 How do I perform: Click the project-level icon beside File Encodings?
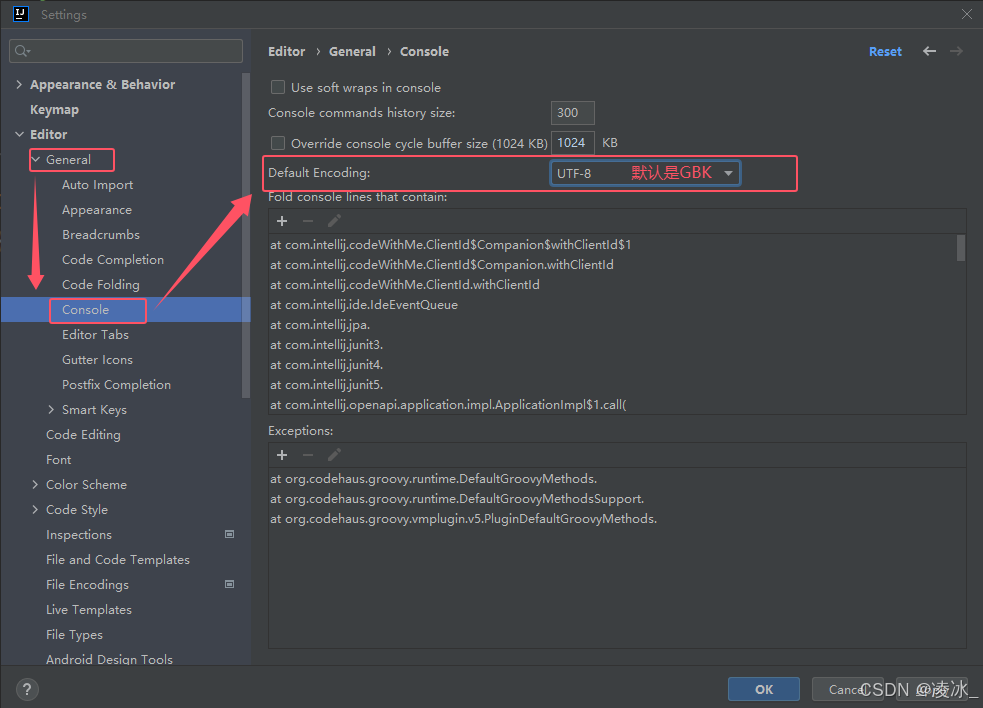(x=229, y=584)
